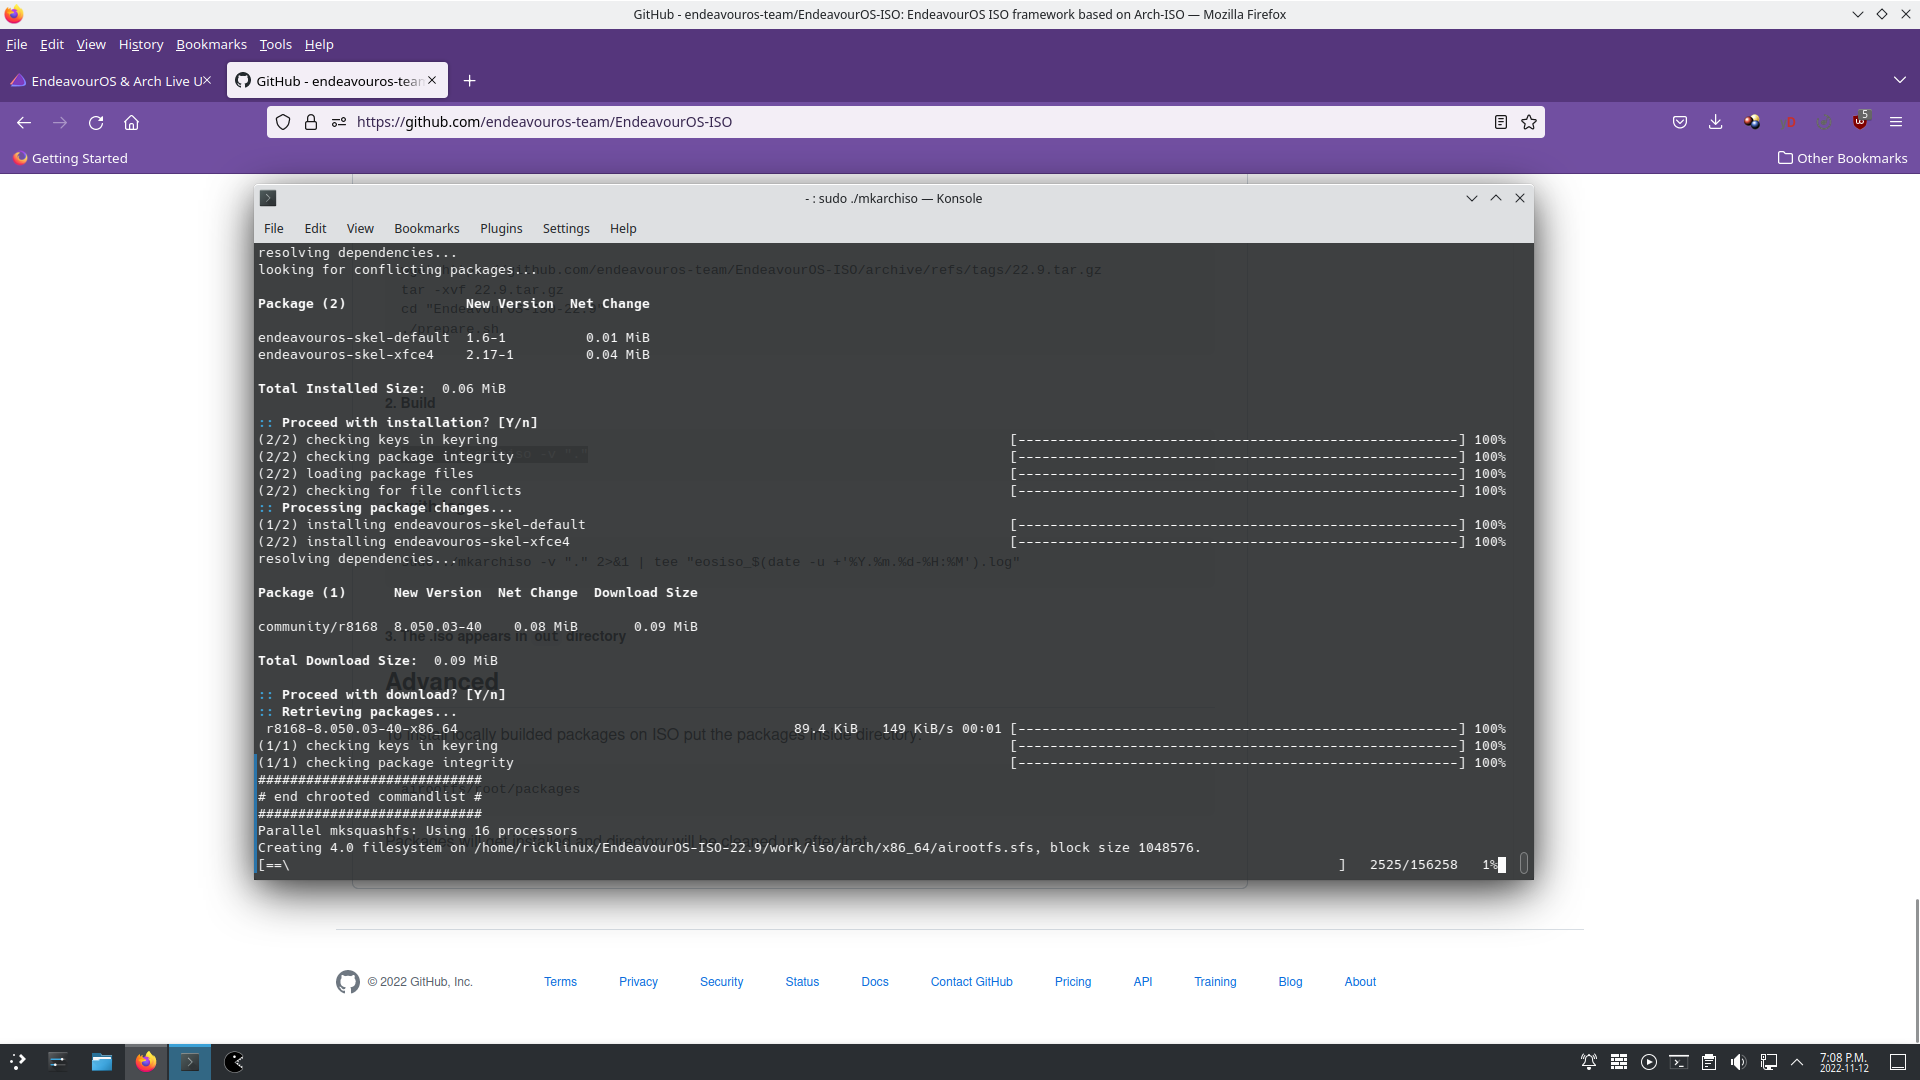Select the GitHub endeavouros-team tab
Image resolution: width=1920 pixels, height=1080 pixels.
point(337,81)
